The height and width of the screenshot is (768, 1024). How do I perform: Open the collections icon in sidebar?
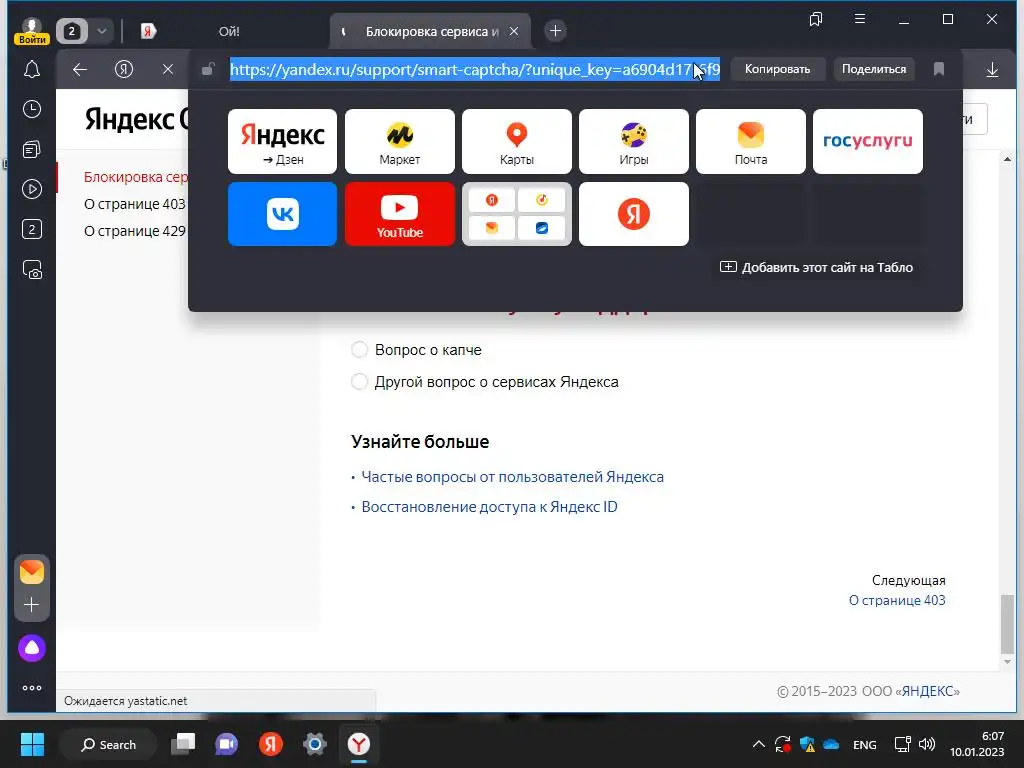pyautogui.click(x=32, y=150)
